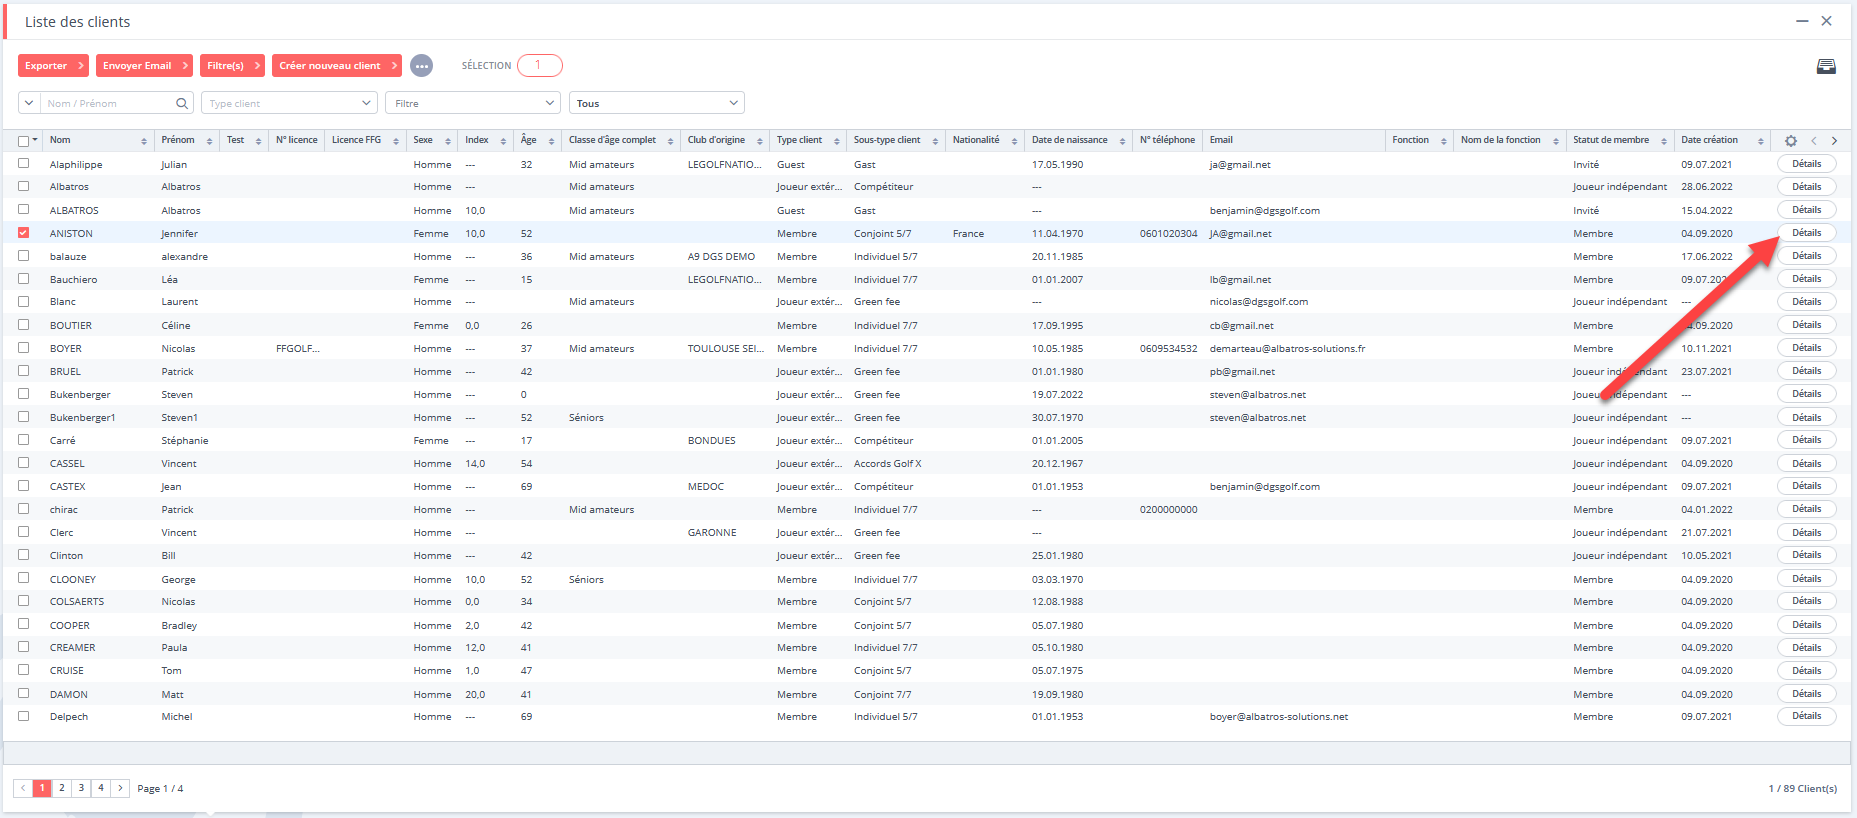Screen dimensions: 1857x818
Task: Sort by Type client column arrows
Action: click(x=837, y=141)
